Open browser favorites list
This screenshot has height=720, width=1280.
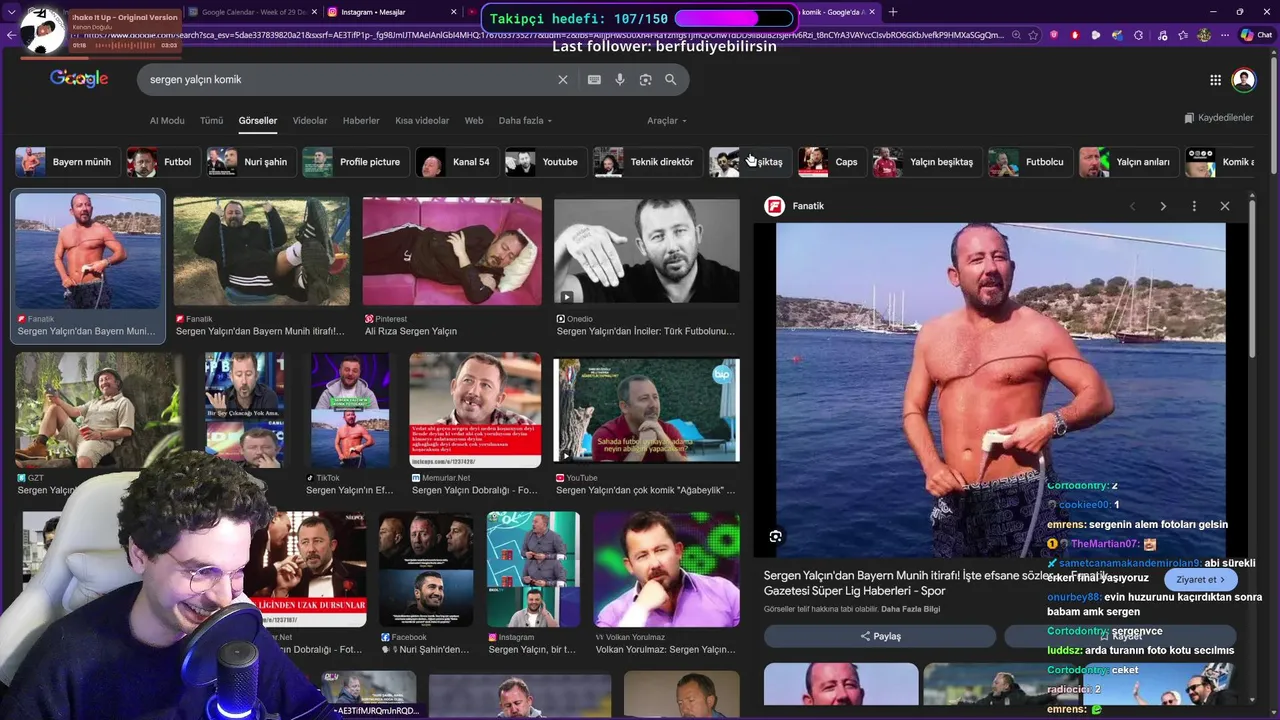coord(1182,35)
